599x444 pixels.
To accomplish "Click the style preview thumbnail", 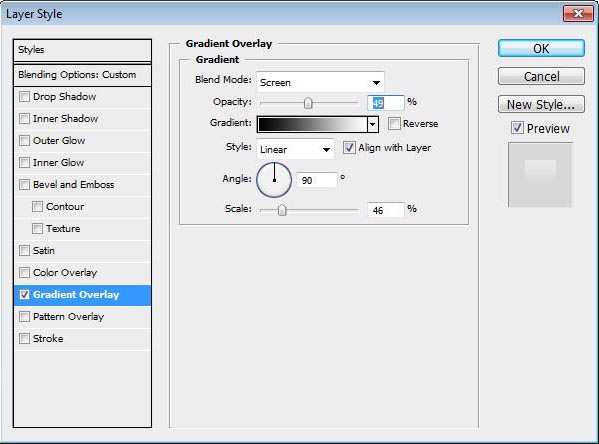I will [x=540, y=175].
